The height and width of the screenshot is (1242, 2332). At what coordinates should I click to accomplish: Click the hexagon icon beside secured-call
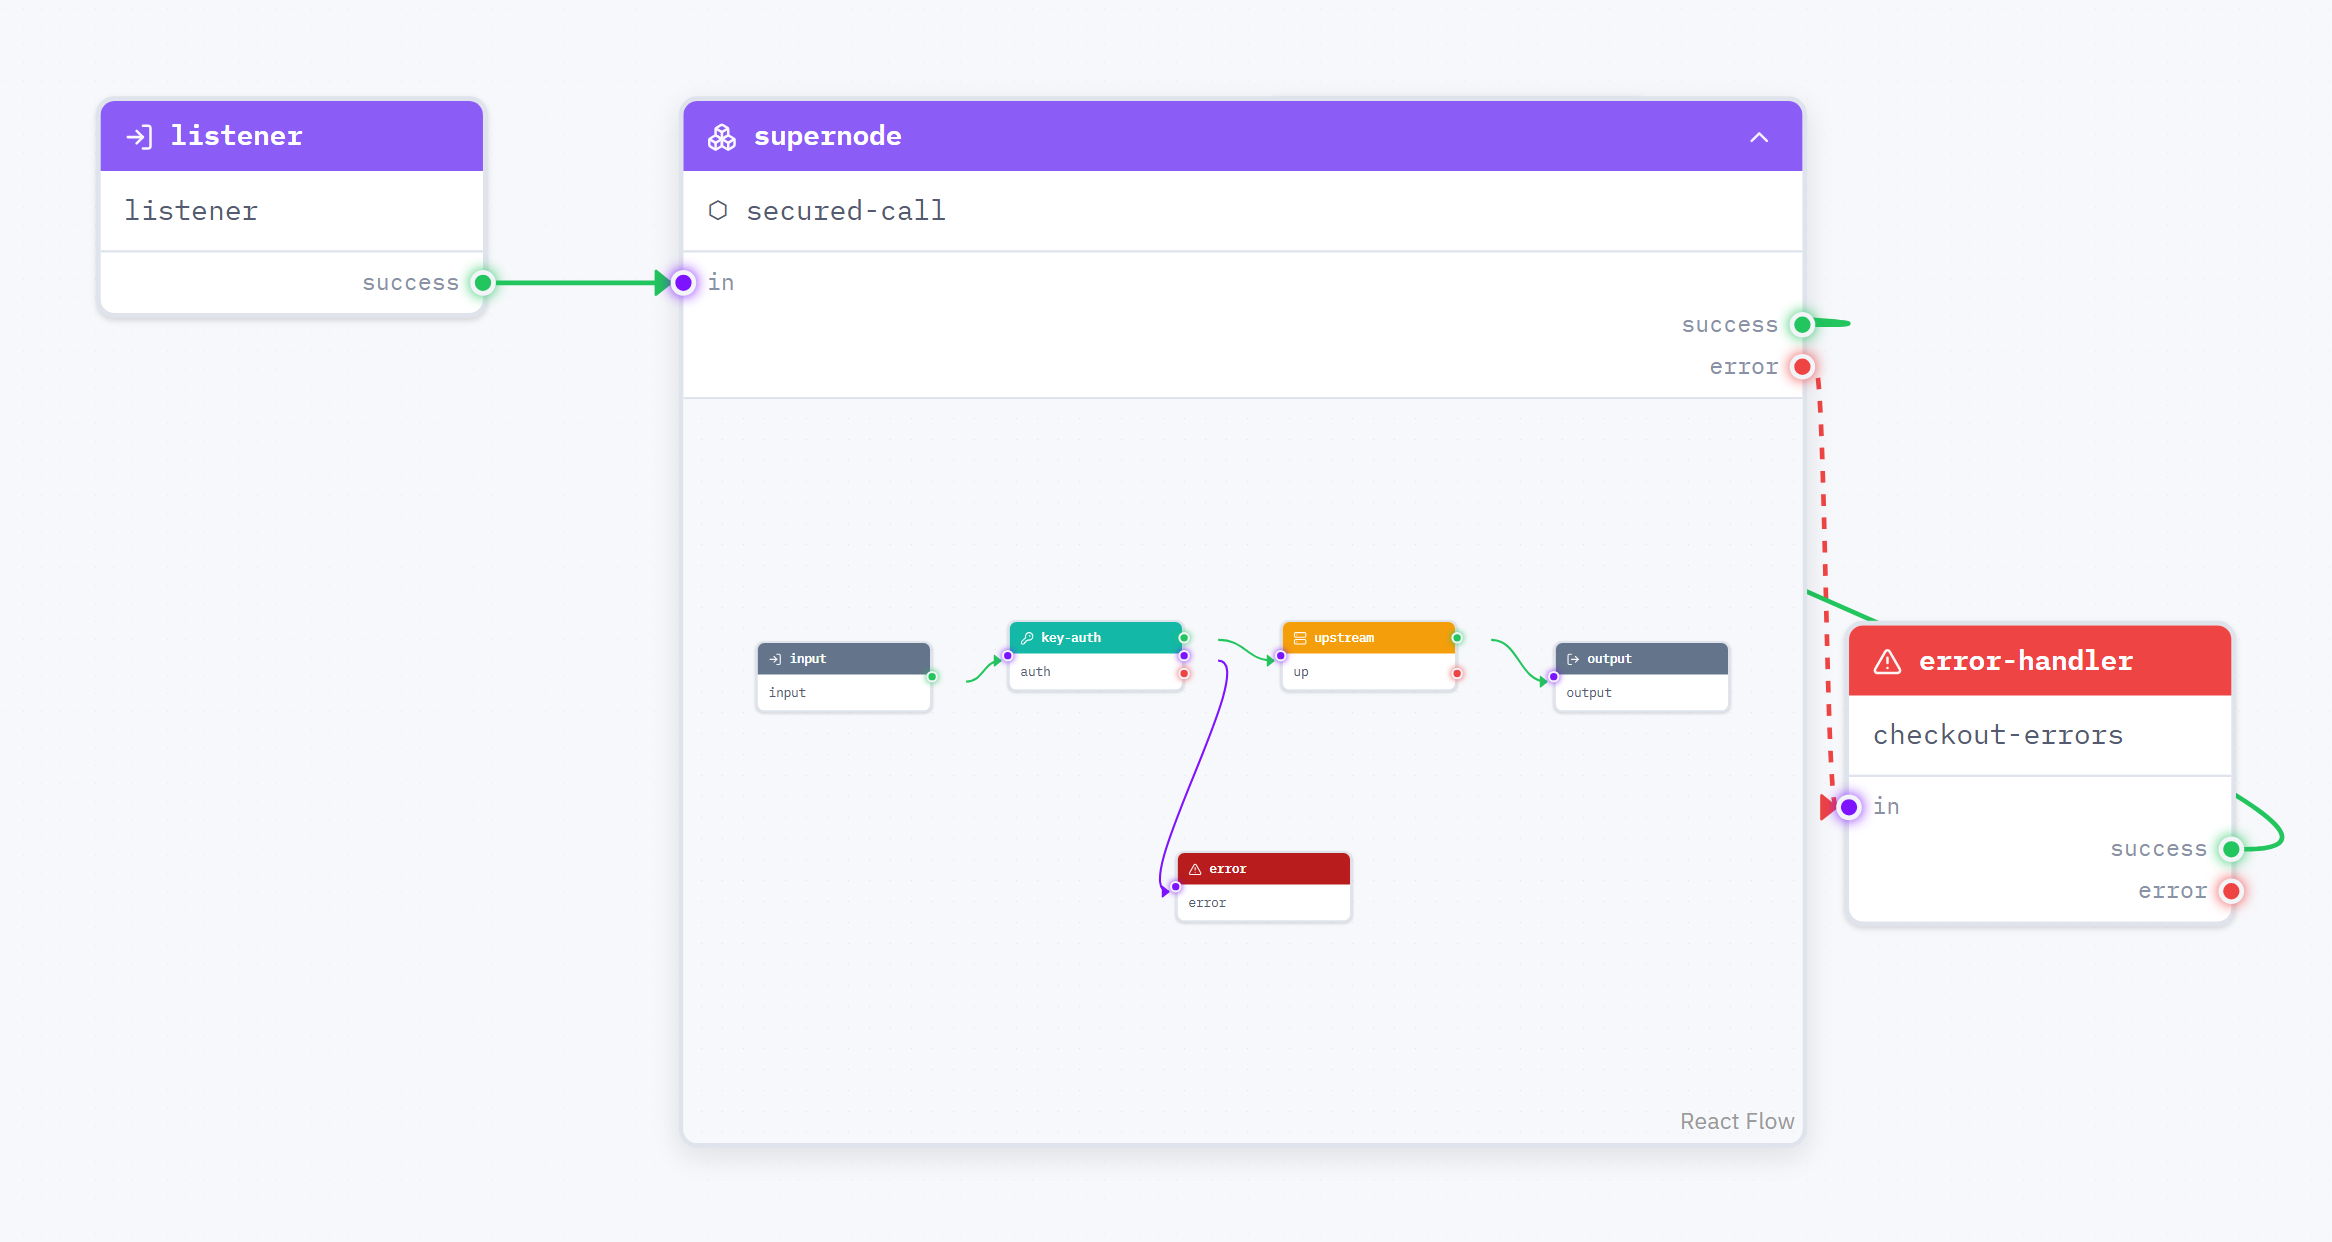tap(718, 210)
